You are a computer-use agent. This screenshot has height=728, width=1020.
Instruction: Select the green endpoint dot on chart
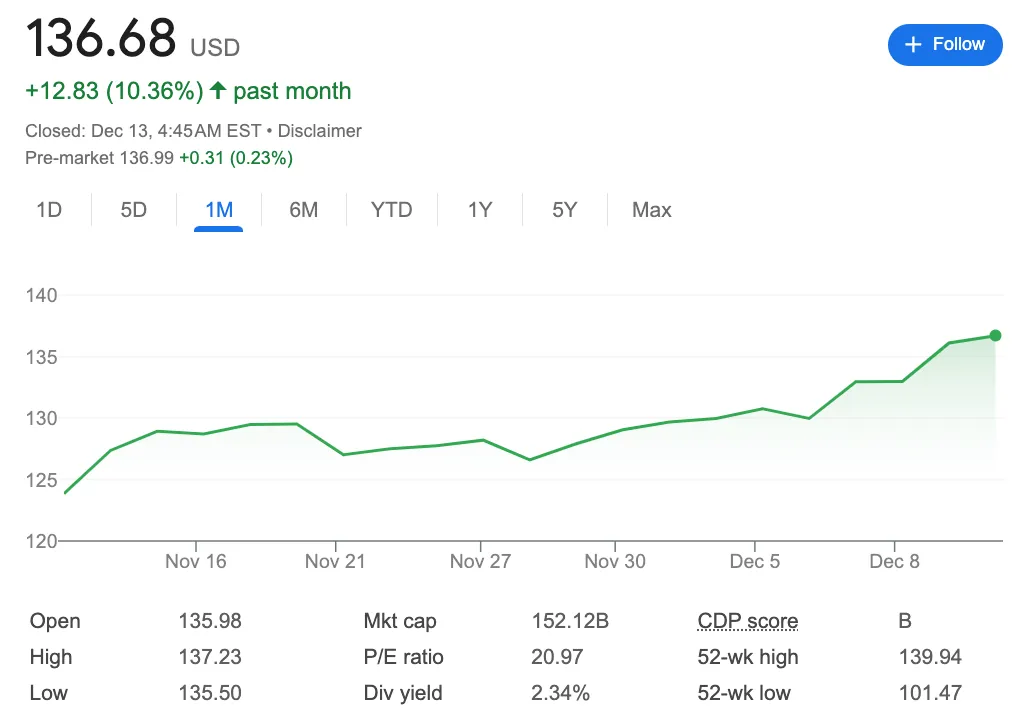(995, 336)
